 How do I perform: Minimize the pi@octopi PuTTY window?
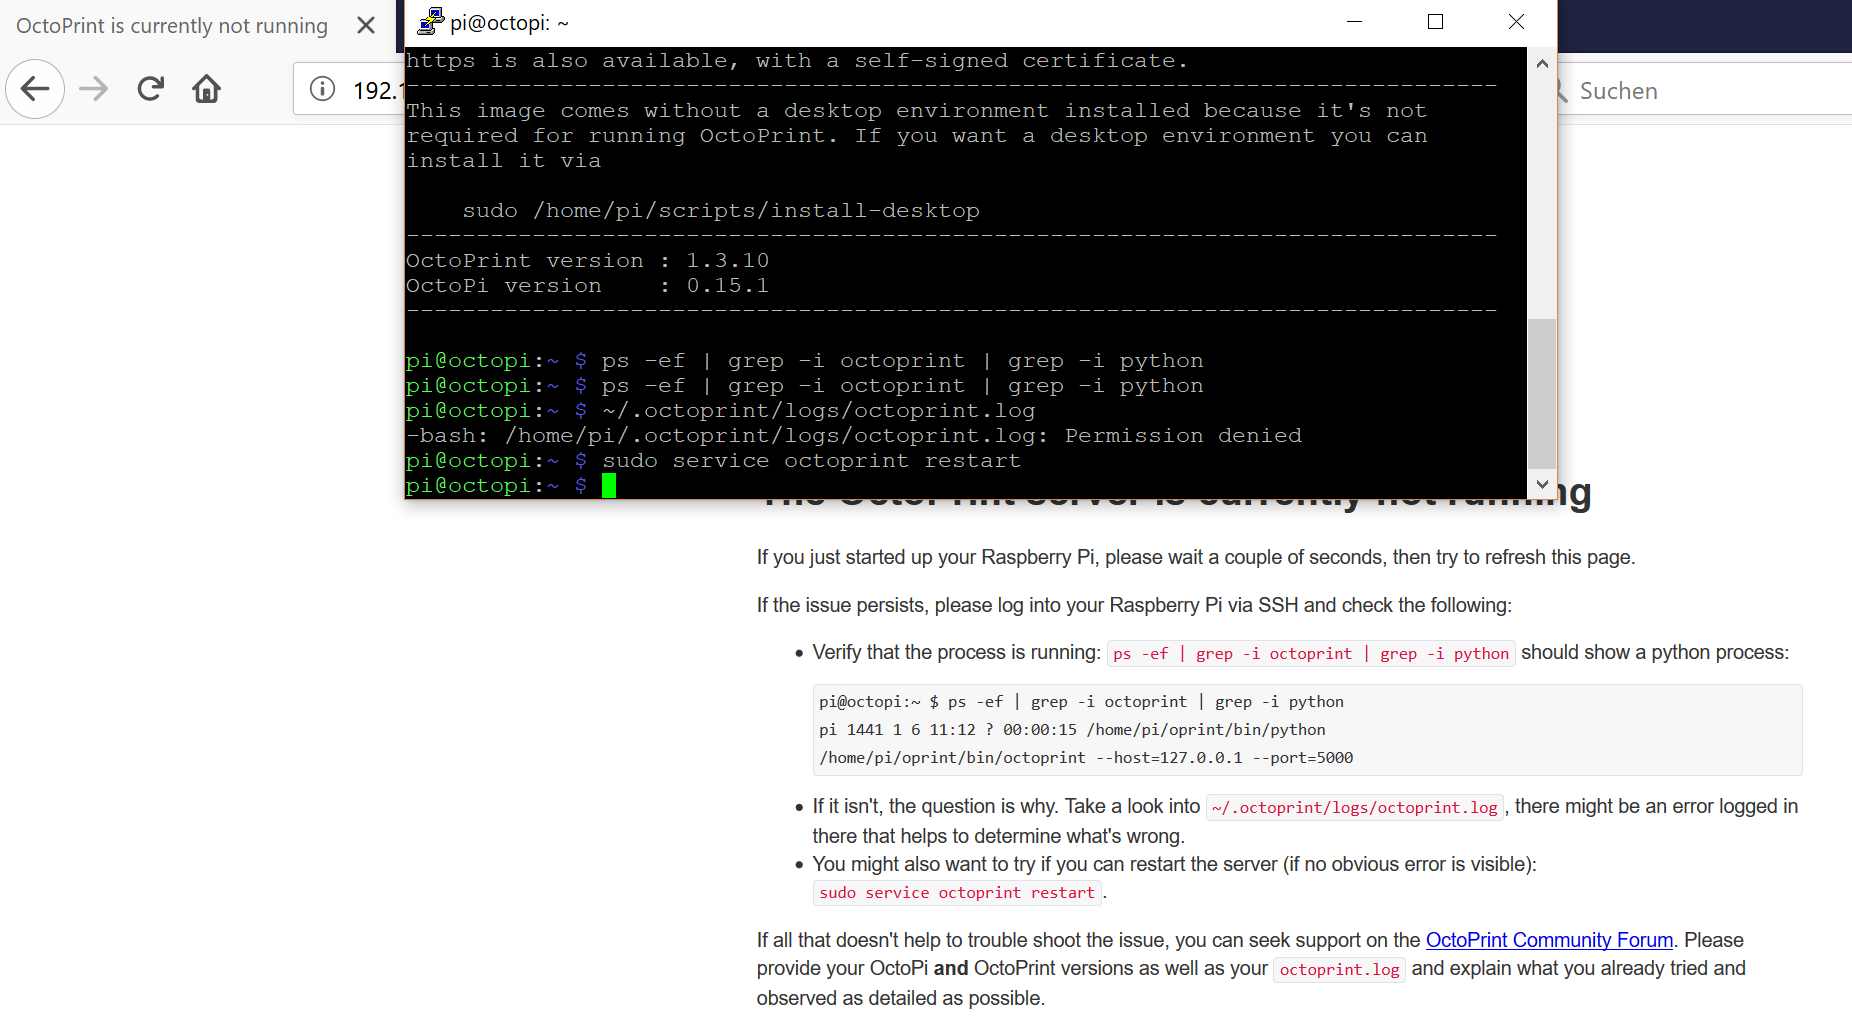(1355, 22)
